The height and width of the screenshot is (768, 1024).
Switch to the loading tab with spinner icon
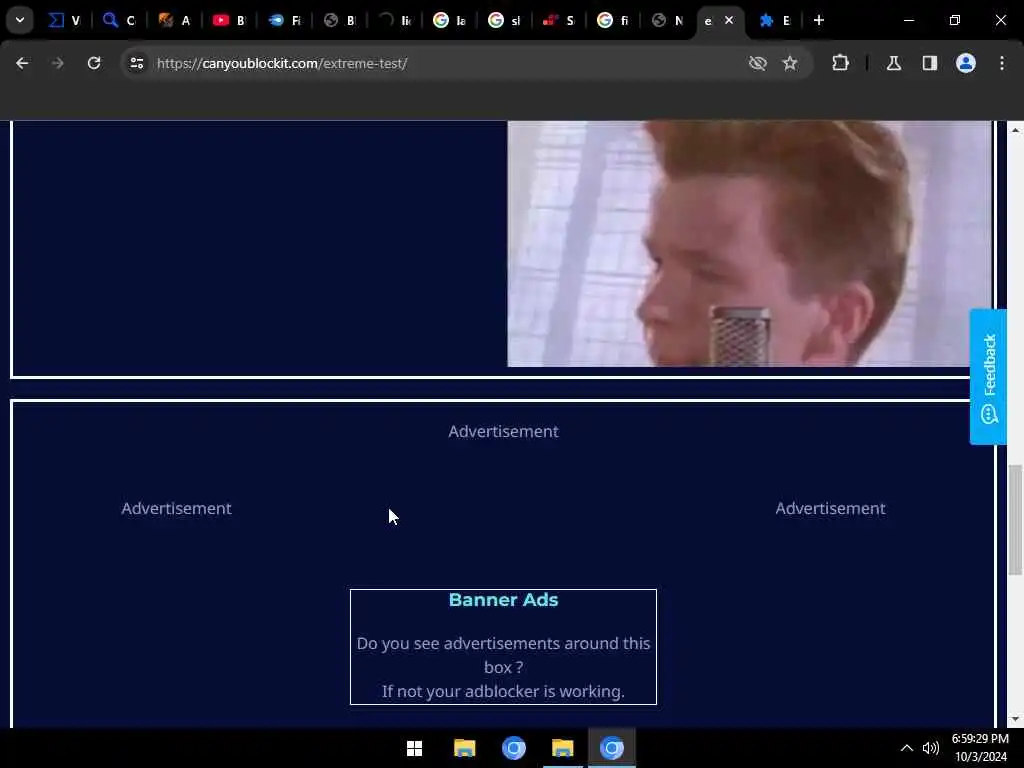coord(396,20)
